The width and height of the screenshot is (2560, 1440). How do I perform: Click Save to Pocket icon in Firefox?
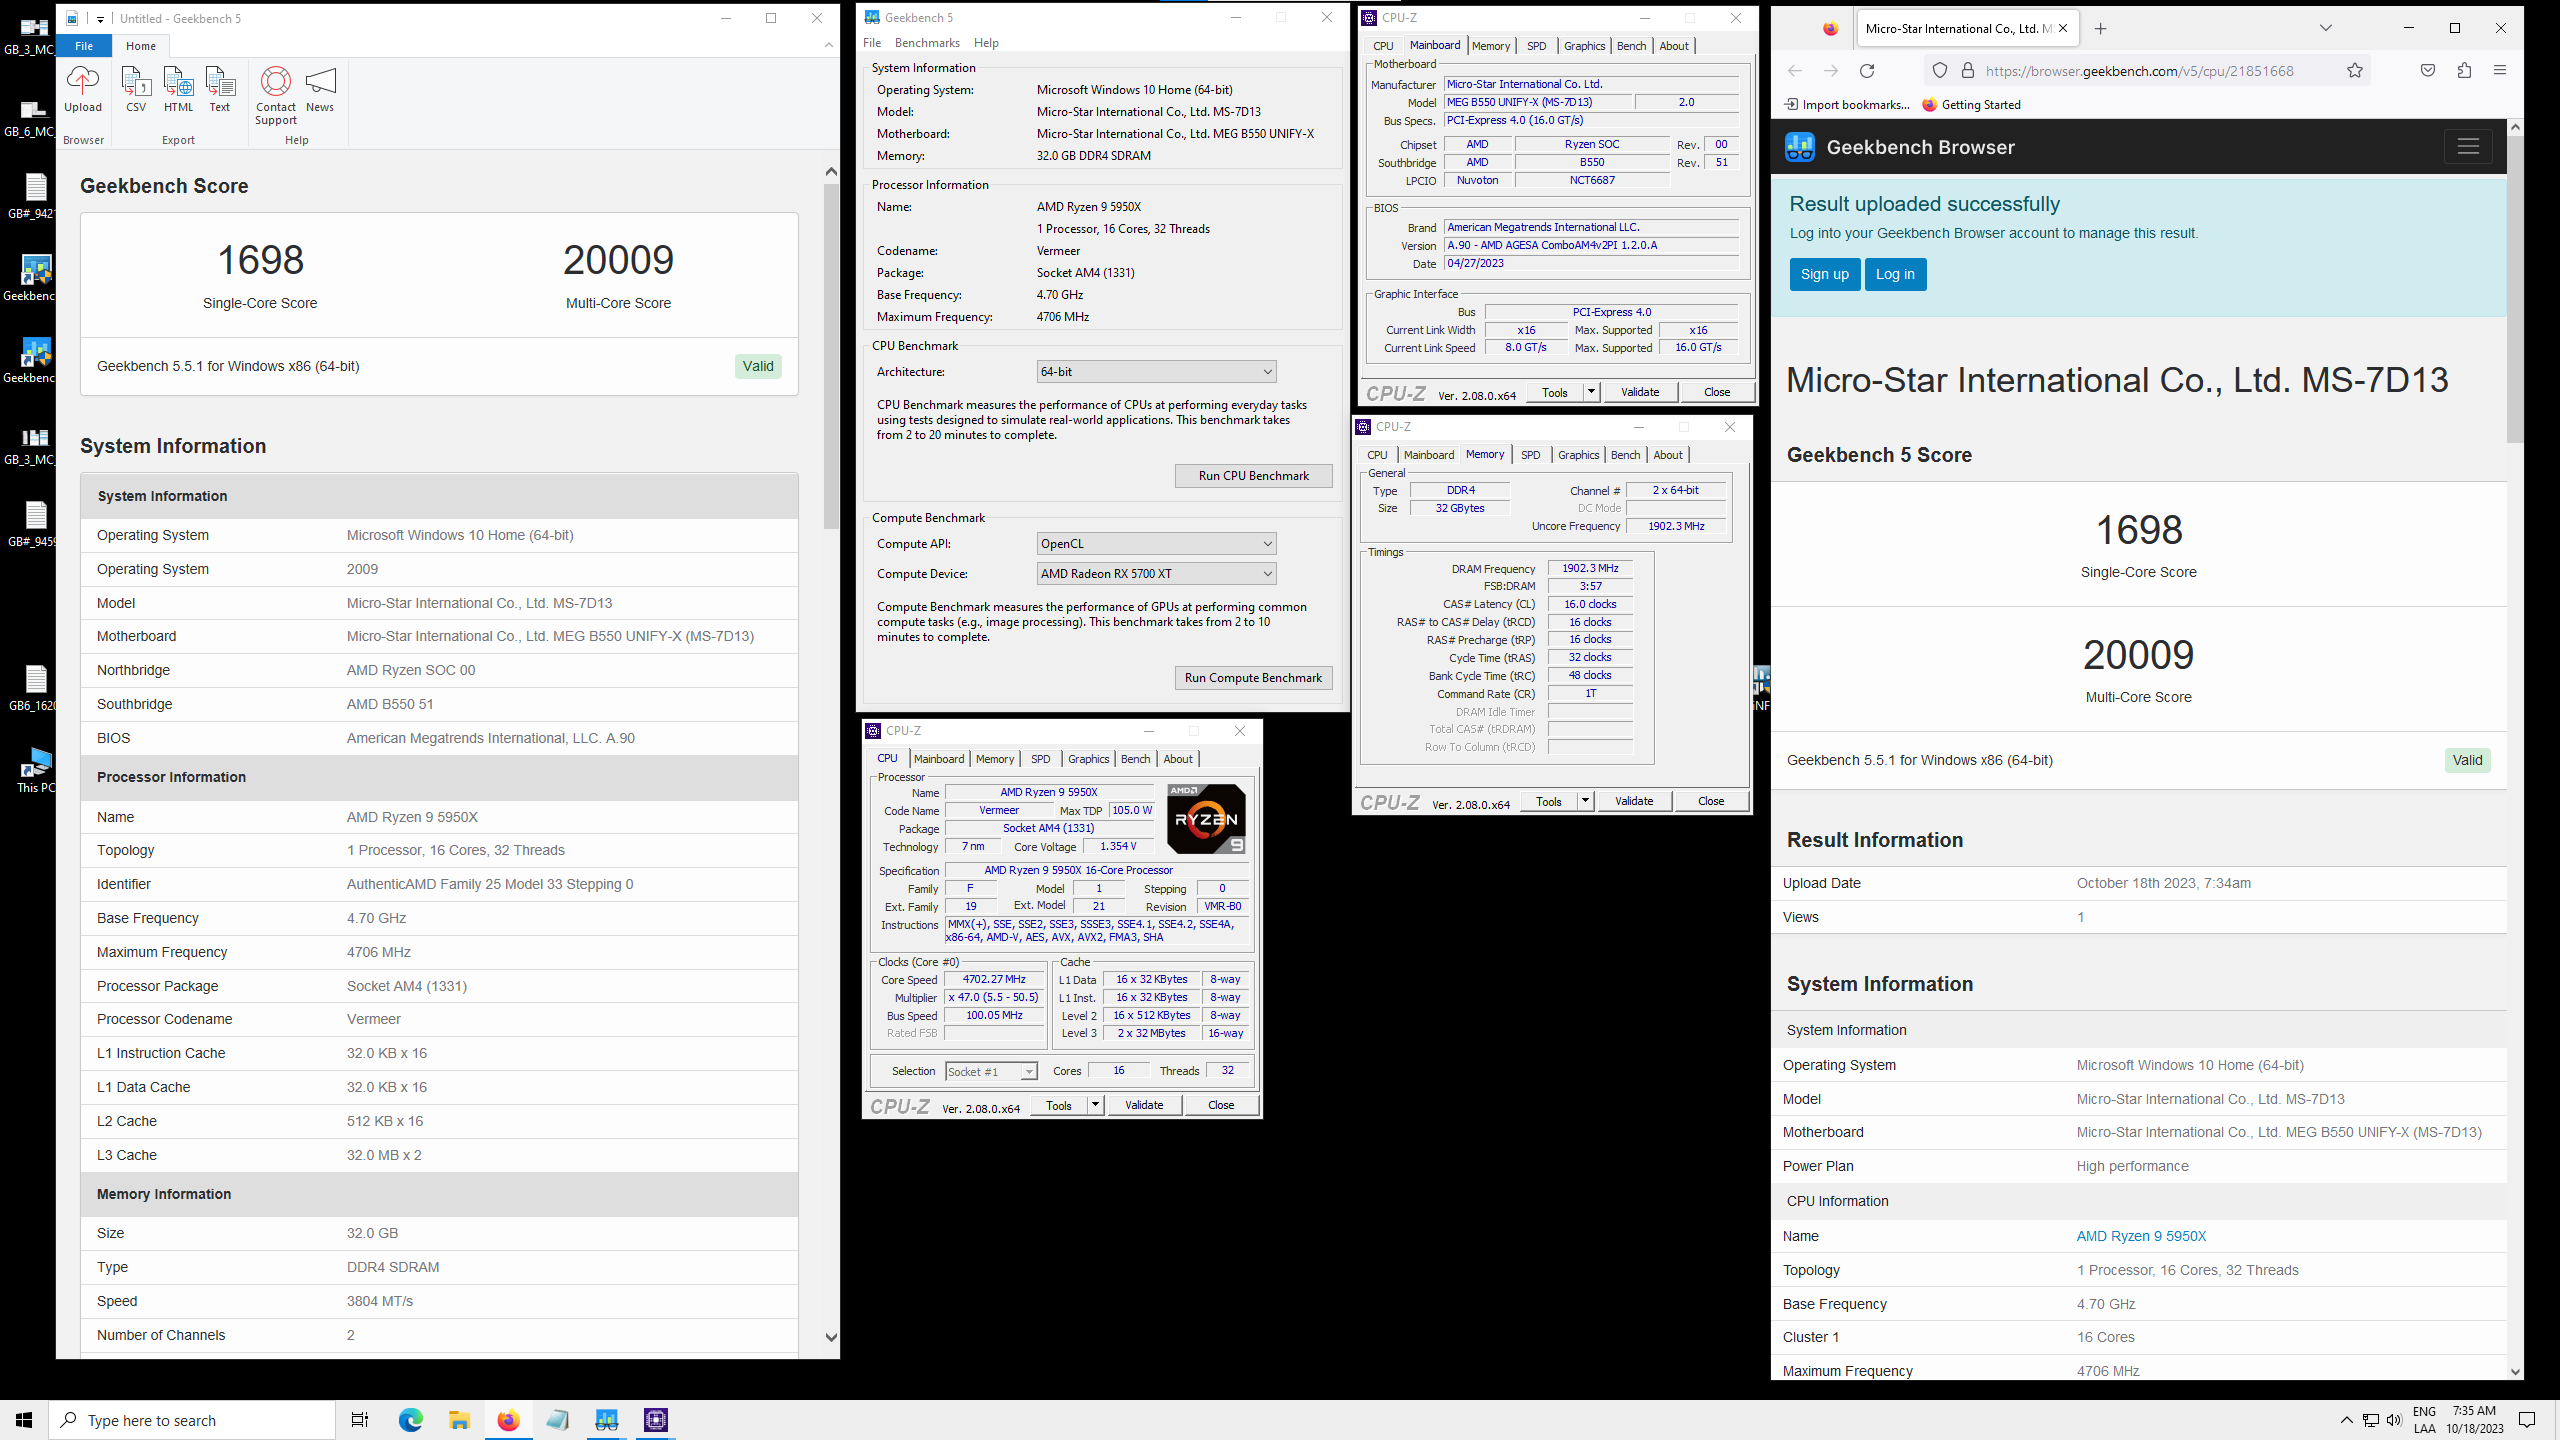2428,71
